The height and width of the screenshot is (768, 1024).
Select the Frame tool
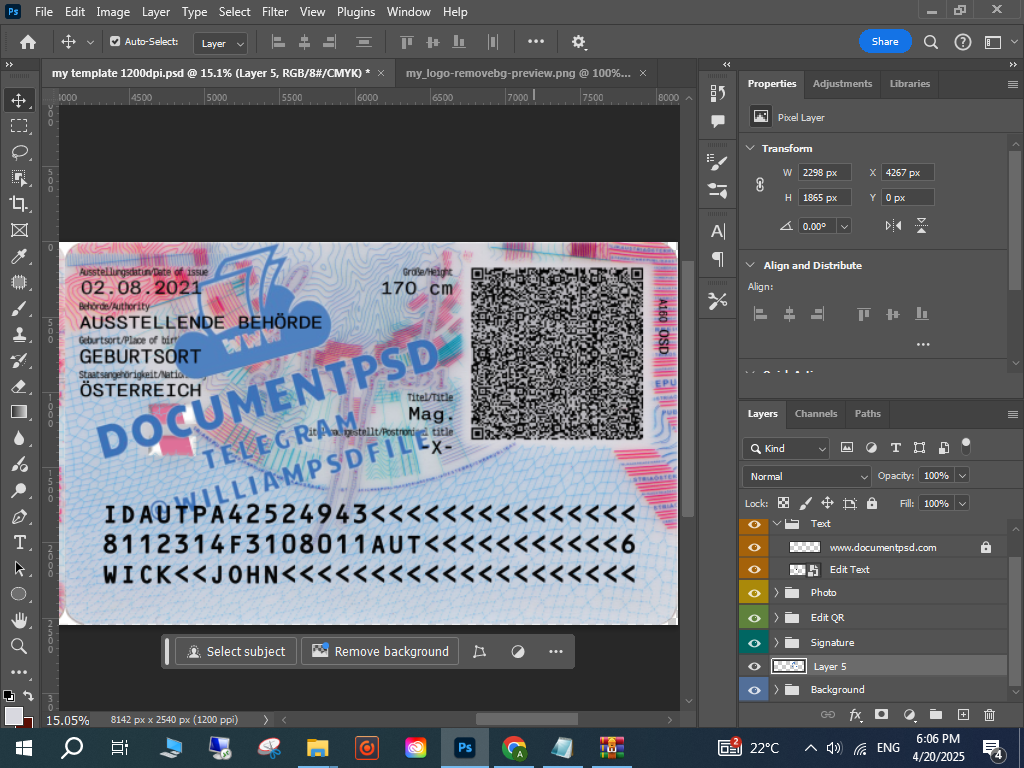click(19, 230)
